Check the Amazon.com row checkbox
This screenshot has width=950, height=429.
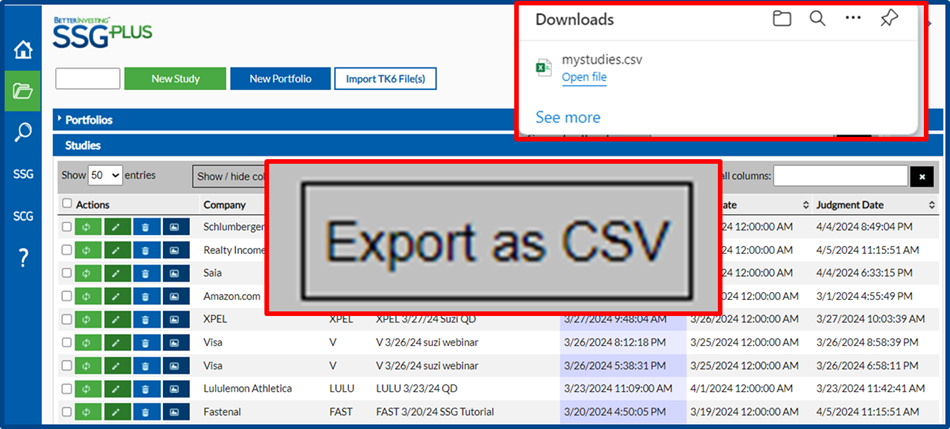67,296
